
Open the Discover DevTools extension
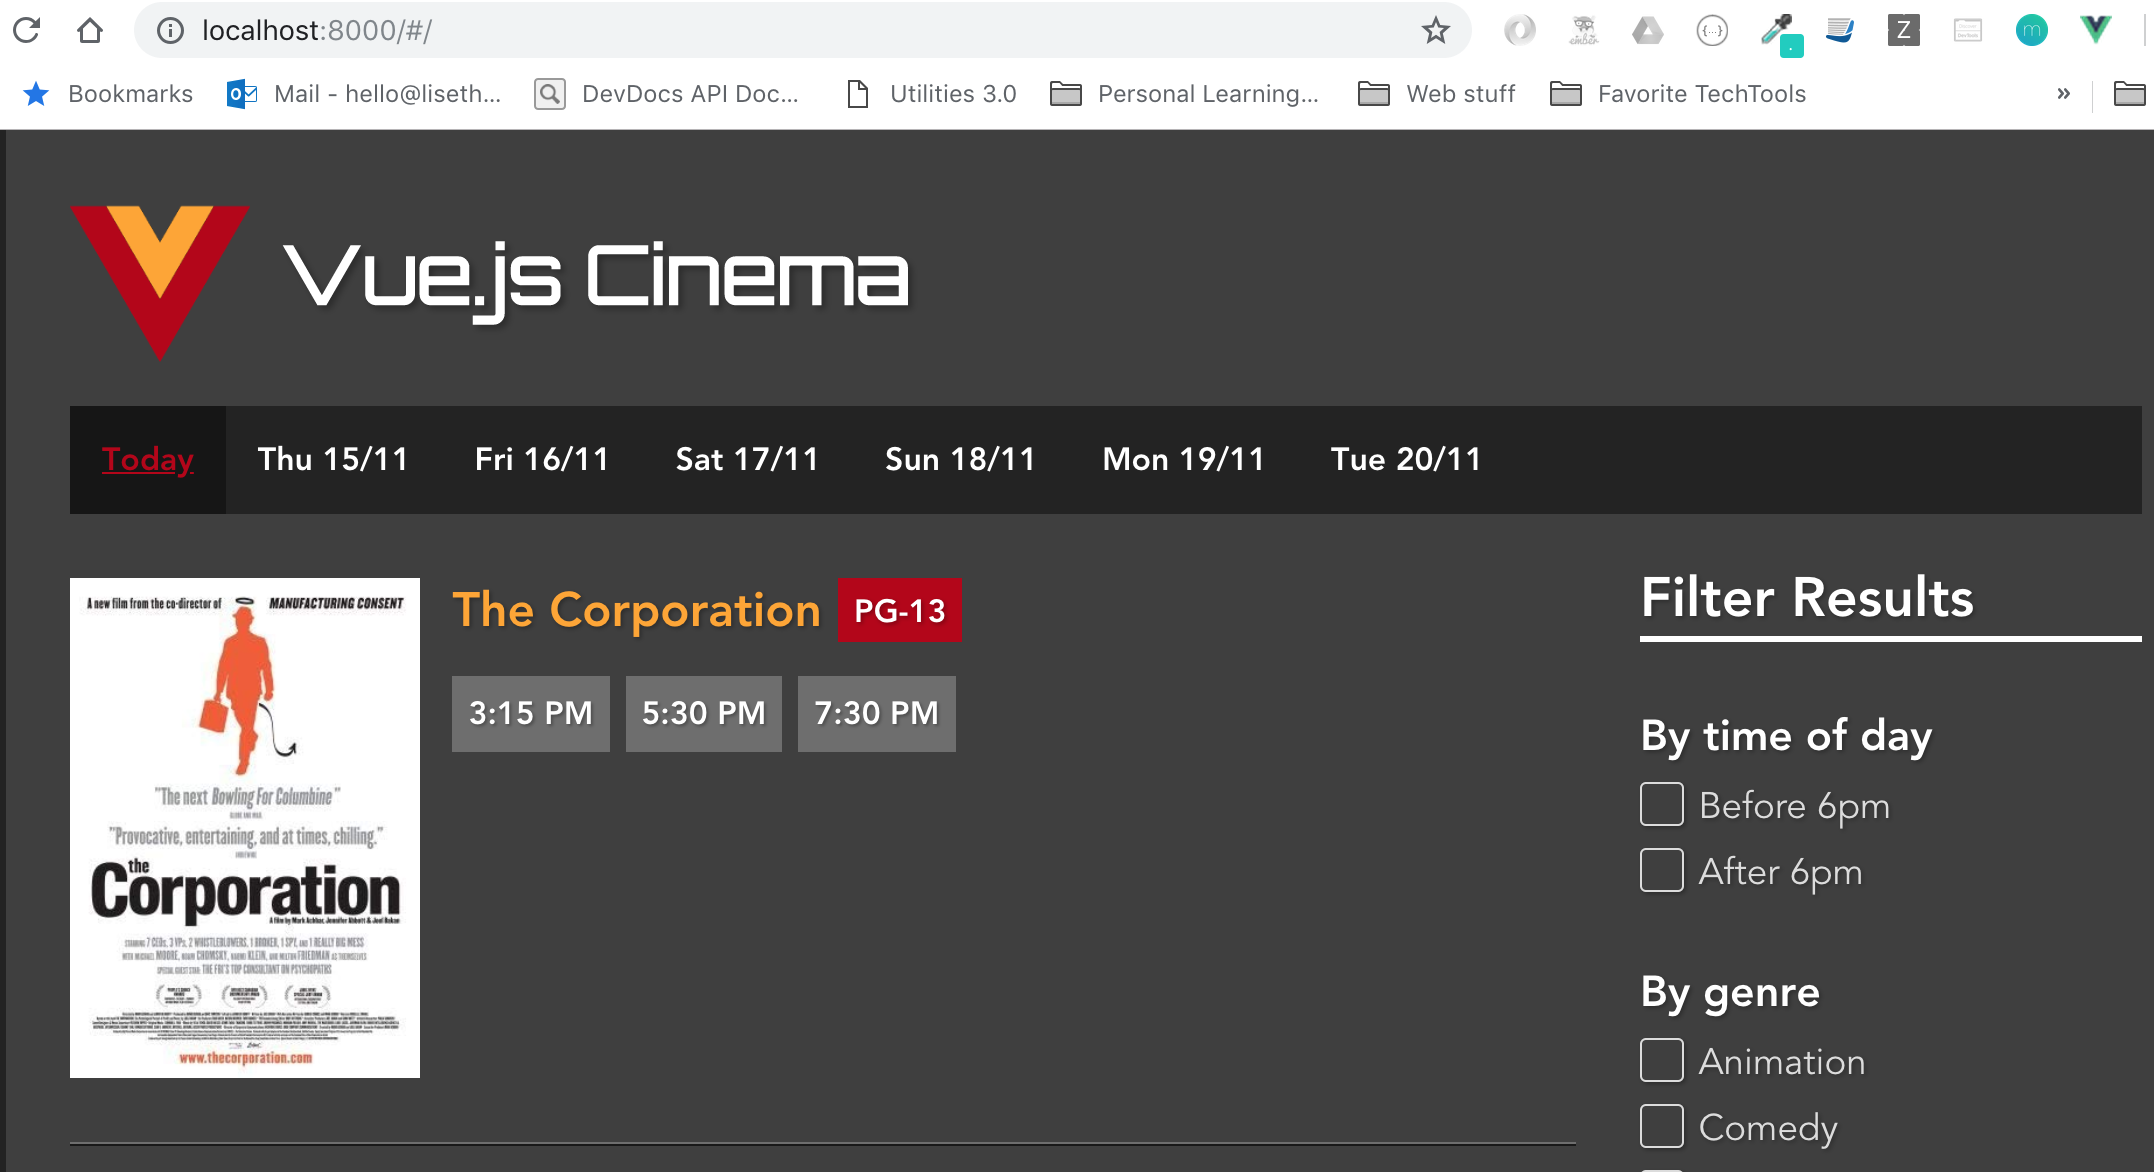1968,31
